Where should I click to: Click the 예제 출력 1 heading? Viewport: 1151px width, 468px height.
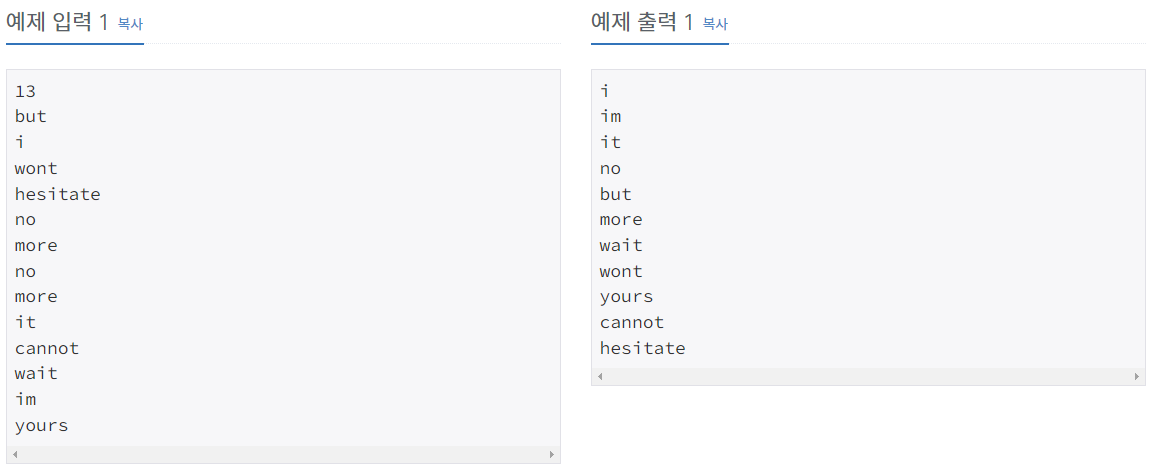(642, 23)
